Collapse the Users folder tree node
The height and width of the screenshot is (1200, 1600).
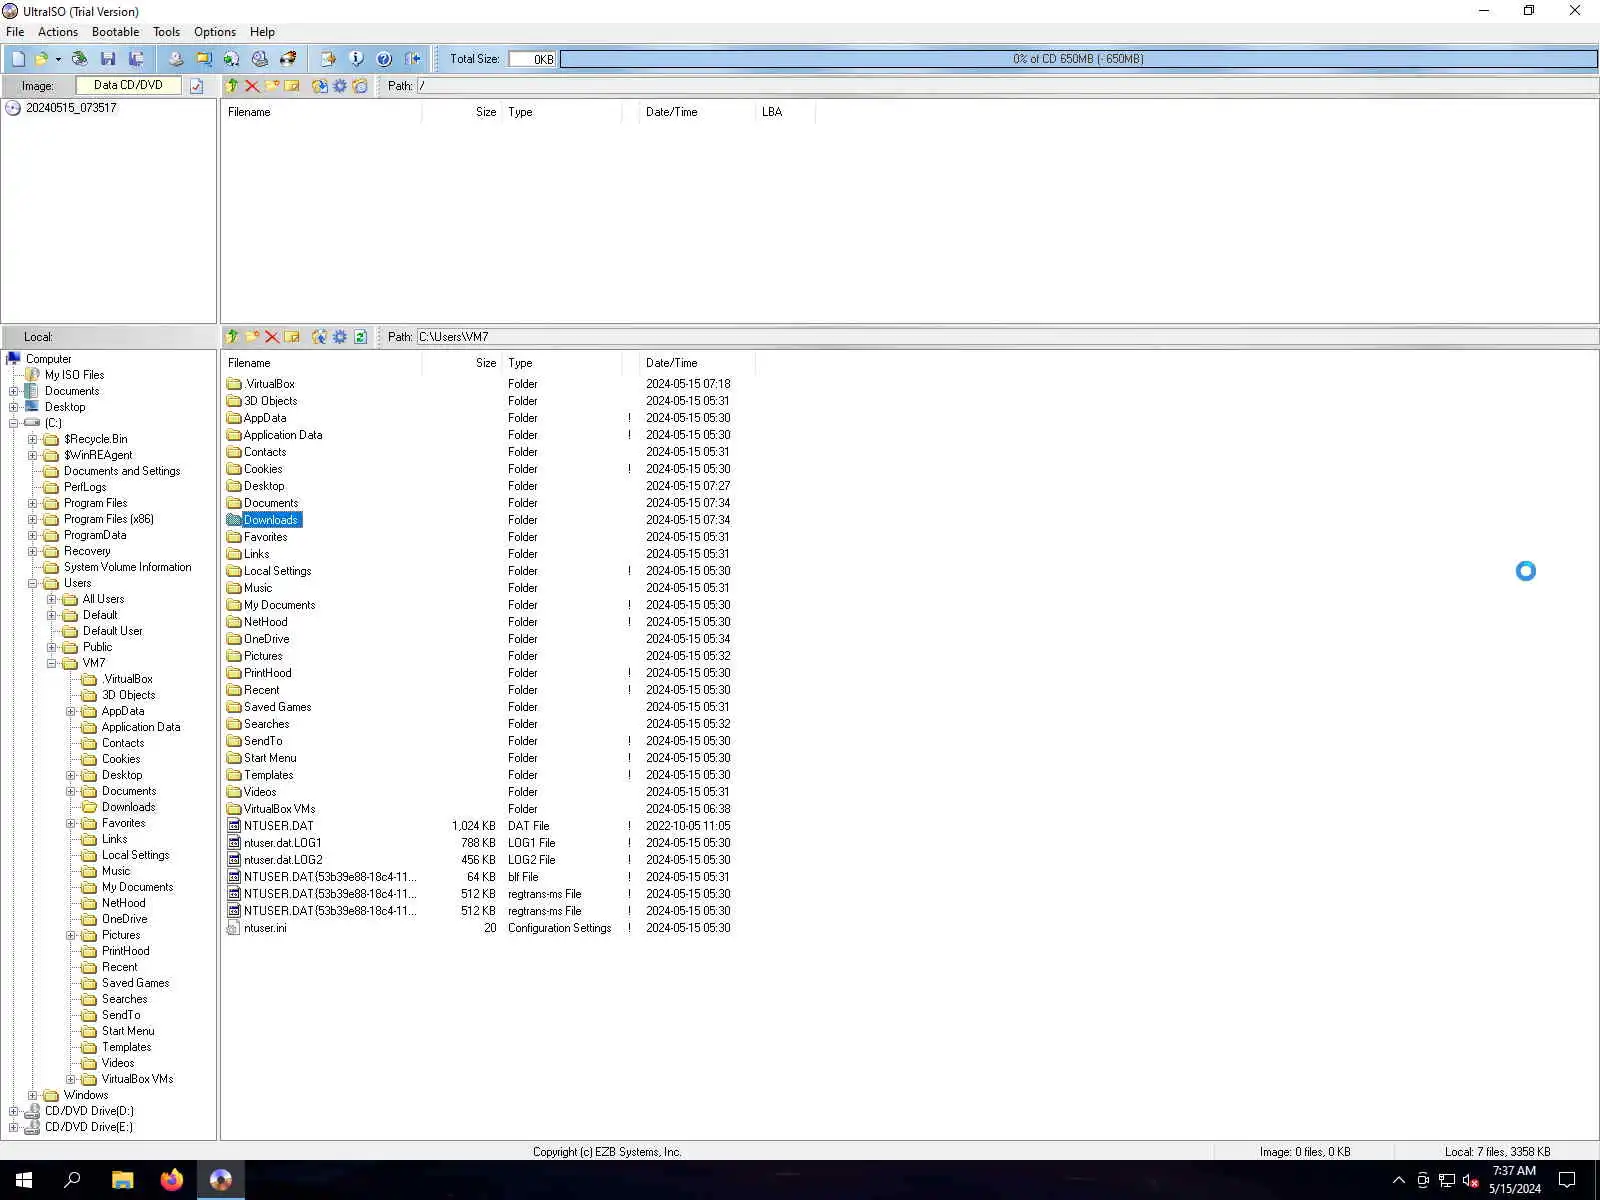pos(32,583)
